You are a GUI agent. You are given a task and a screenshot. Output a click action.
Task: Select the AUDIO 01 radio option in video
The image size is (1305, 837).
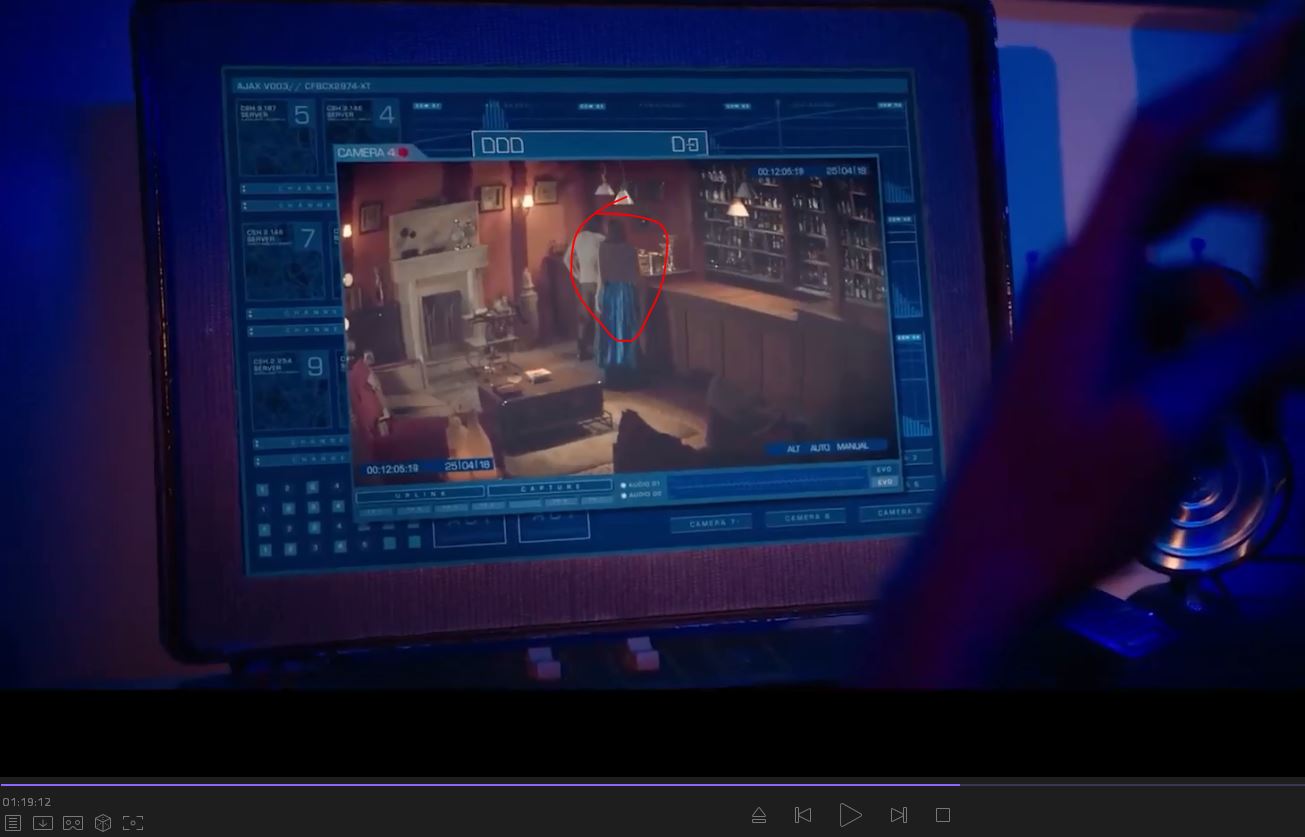coord(623,485)
